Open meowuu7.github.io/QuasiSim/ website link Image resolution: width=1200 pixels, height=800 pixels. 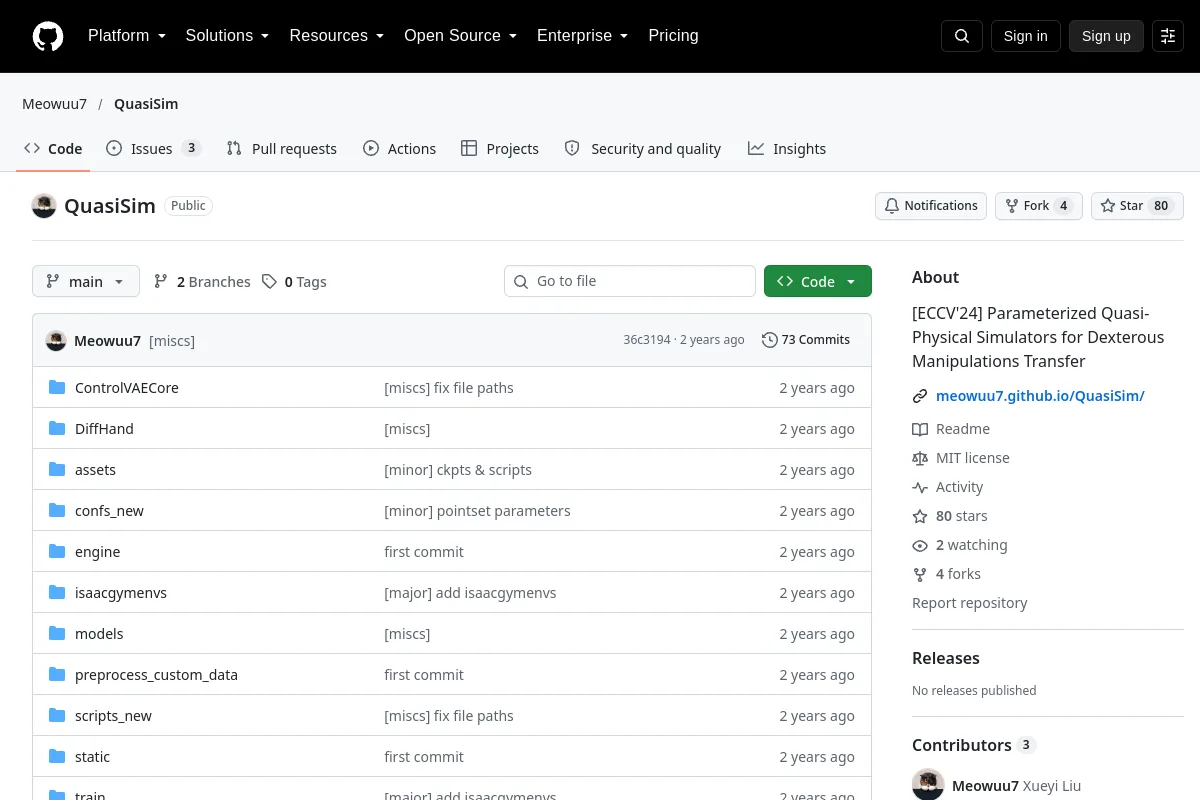point(1040,396)
